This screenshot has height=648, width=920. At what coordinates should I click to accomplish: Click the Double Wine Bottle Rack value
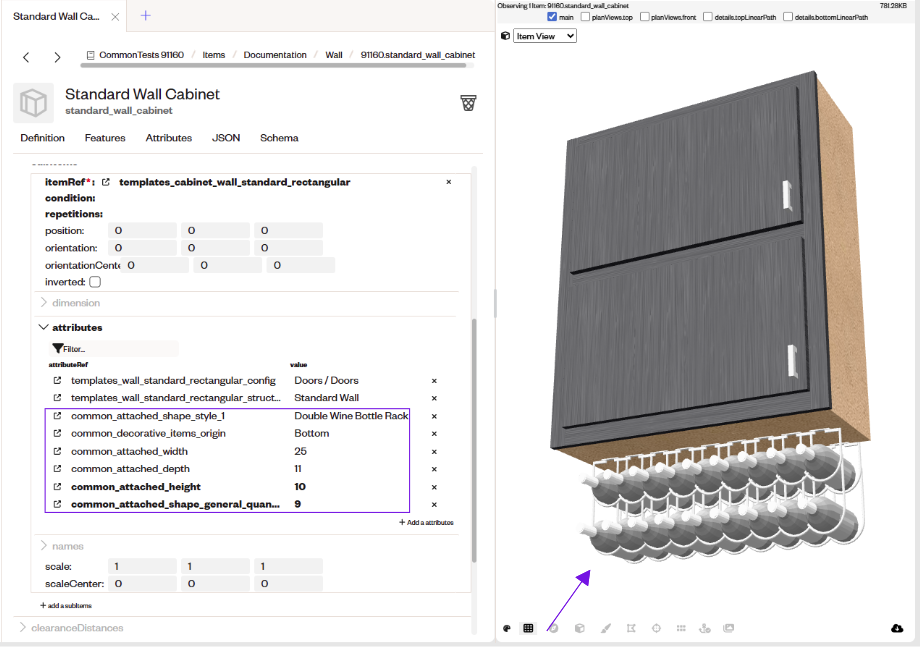[351, 416]
